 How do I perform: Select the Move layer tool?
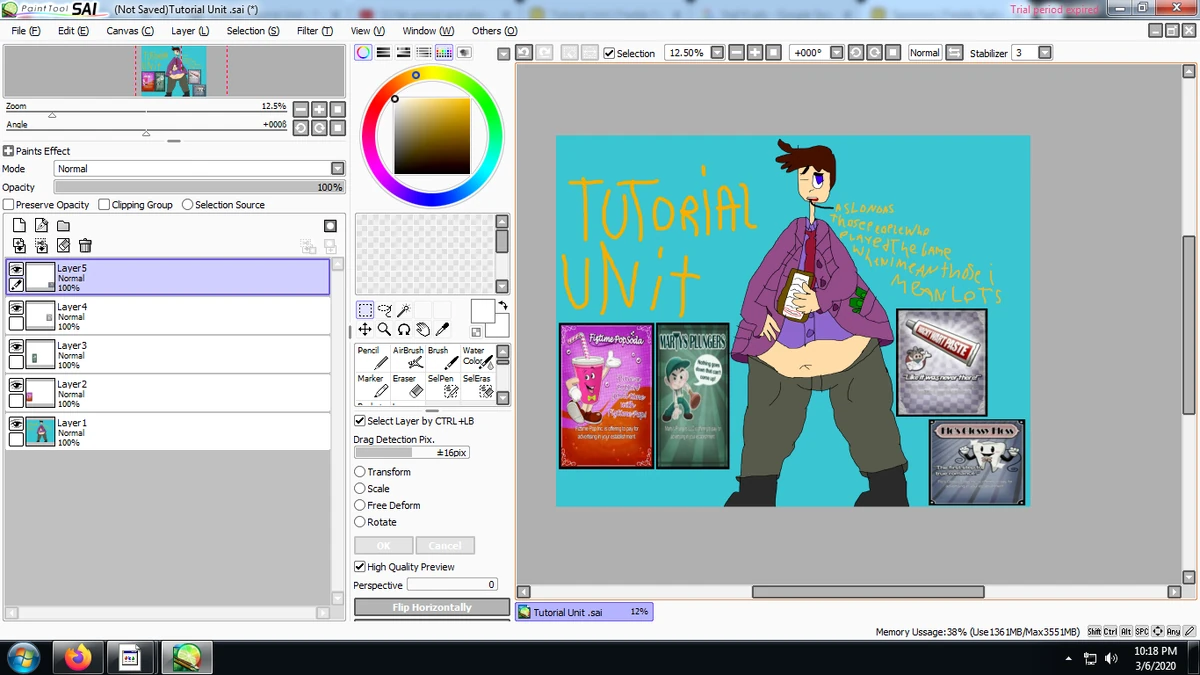(x=365, y=329)
